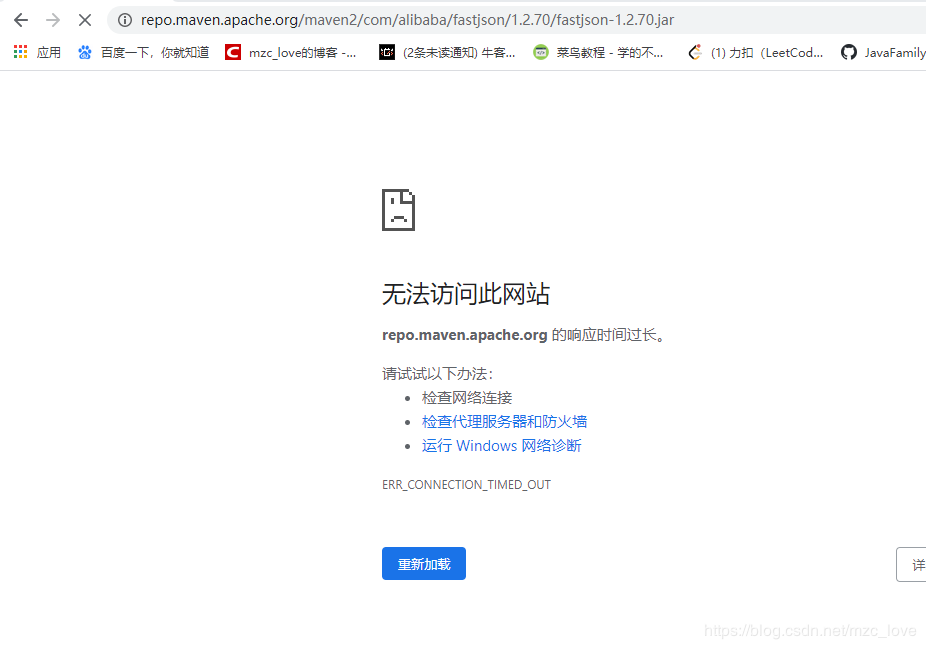Open the 力扣 LeetCode bookmark icon

695,52
